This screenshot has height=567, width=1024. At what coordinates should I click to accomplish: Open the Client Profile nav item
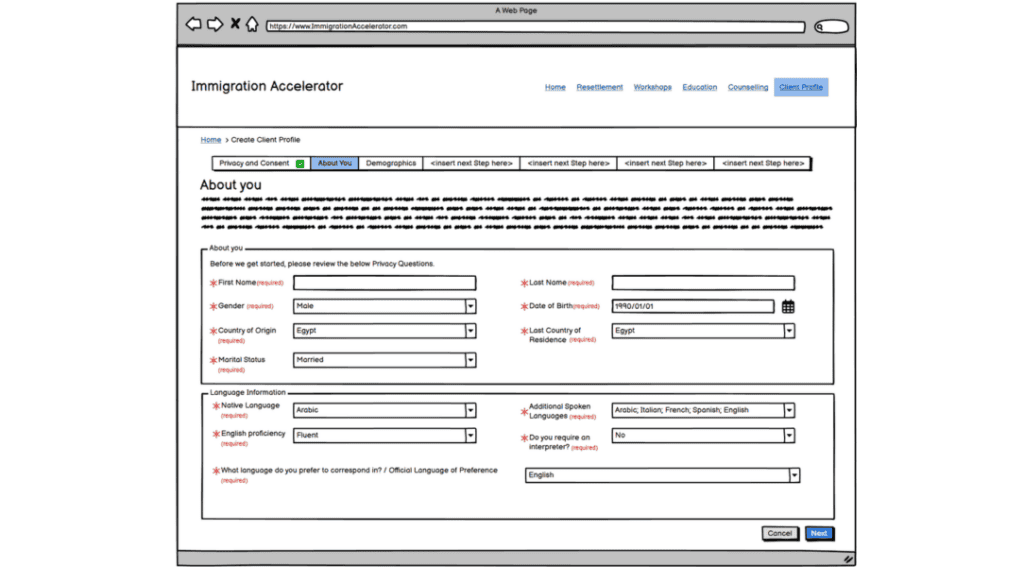tap(800, 87)
